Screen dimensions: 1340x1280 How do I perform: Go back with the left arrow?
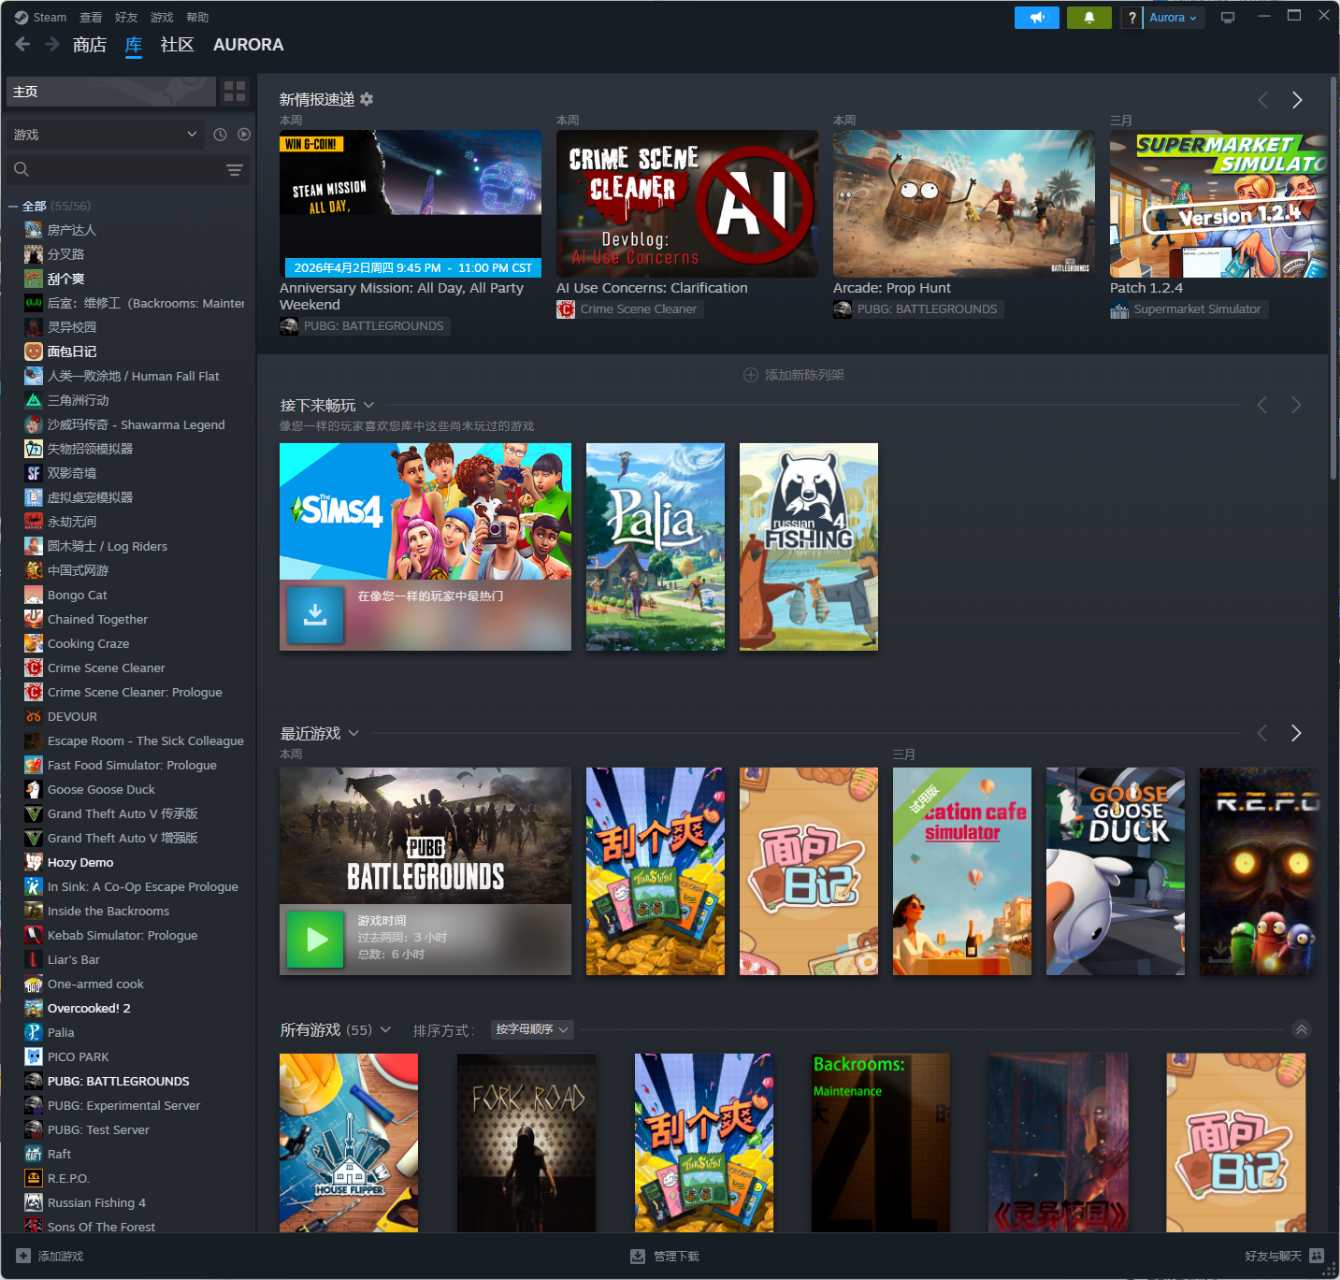click(23, 44)
